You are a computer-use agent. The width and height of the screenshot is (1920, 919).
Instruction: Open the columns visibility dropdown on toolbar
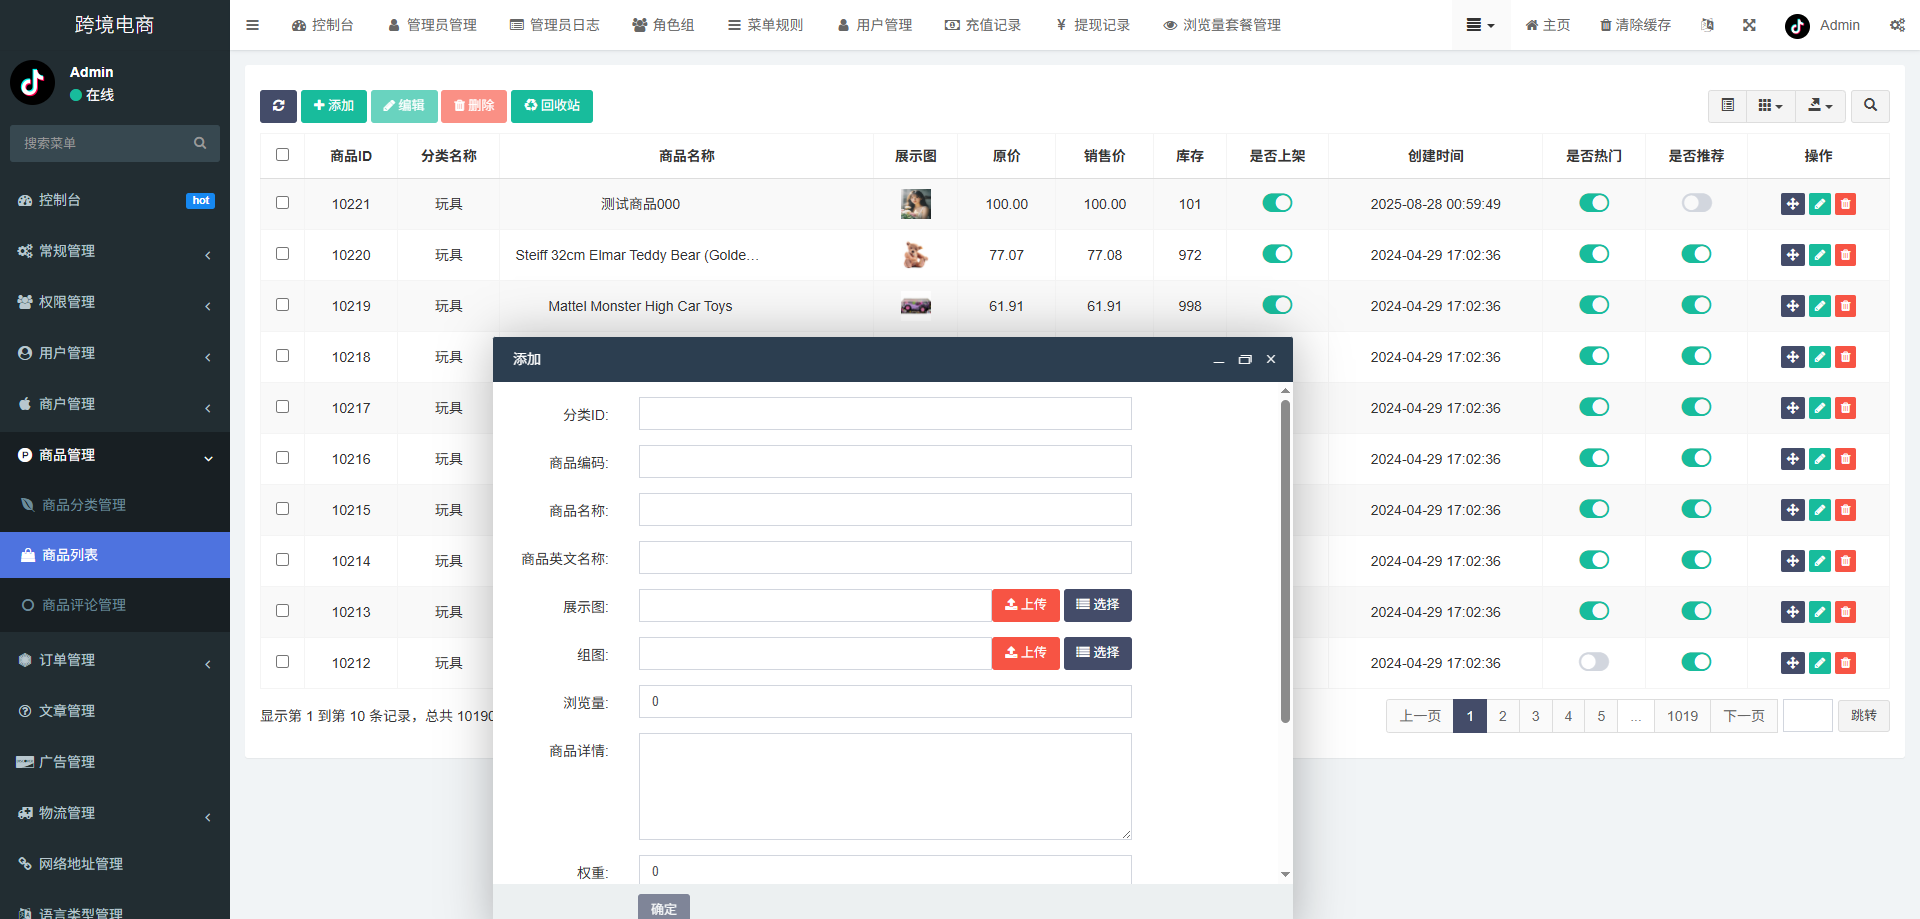tap(1770, 106)
